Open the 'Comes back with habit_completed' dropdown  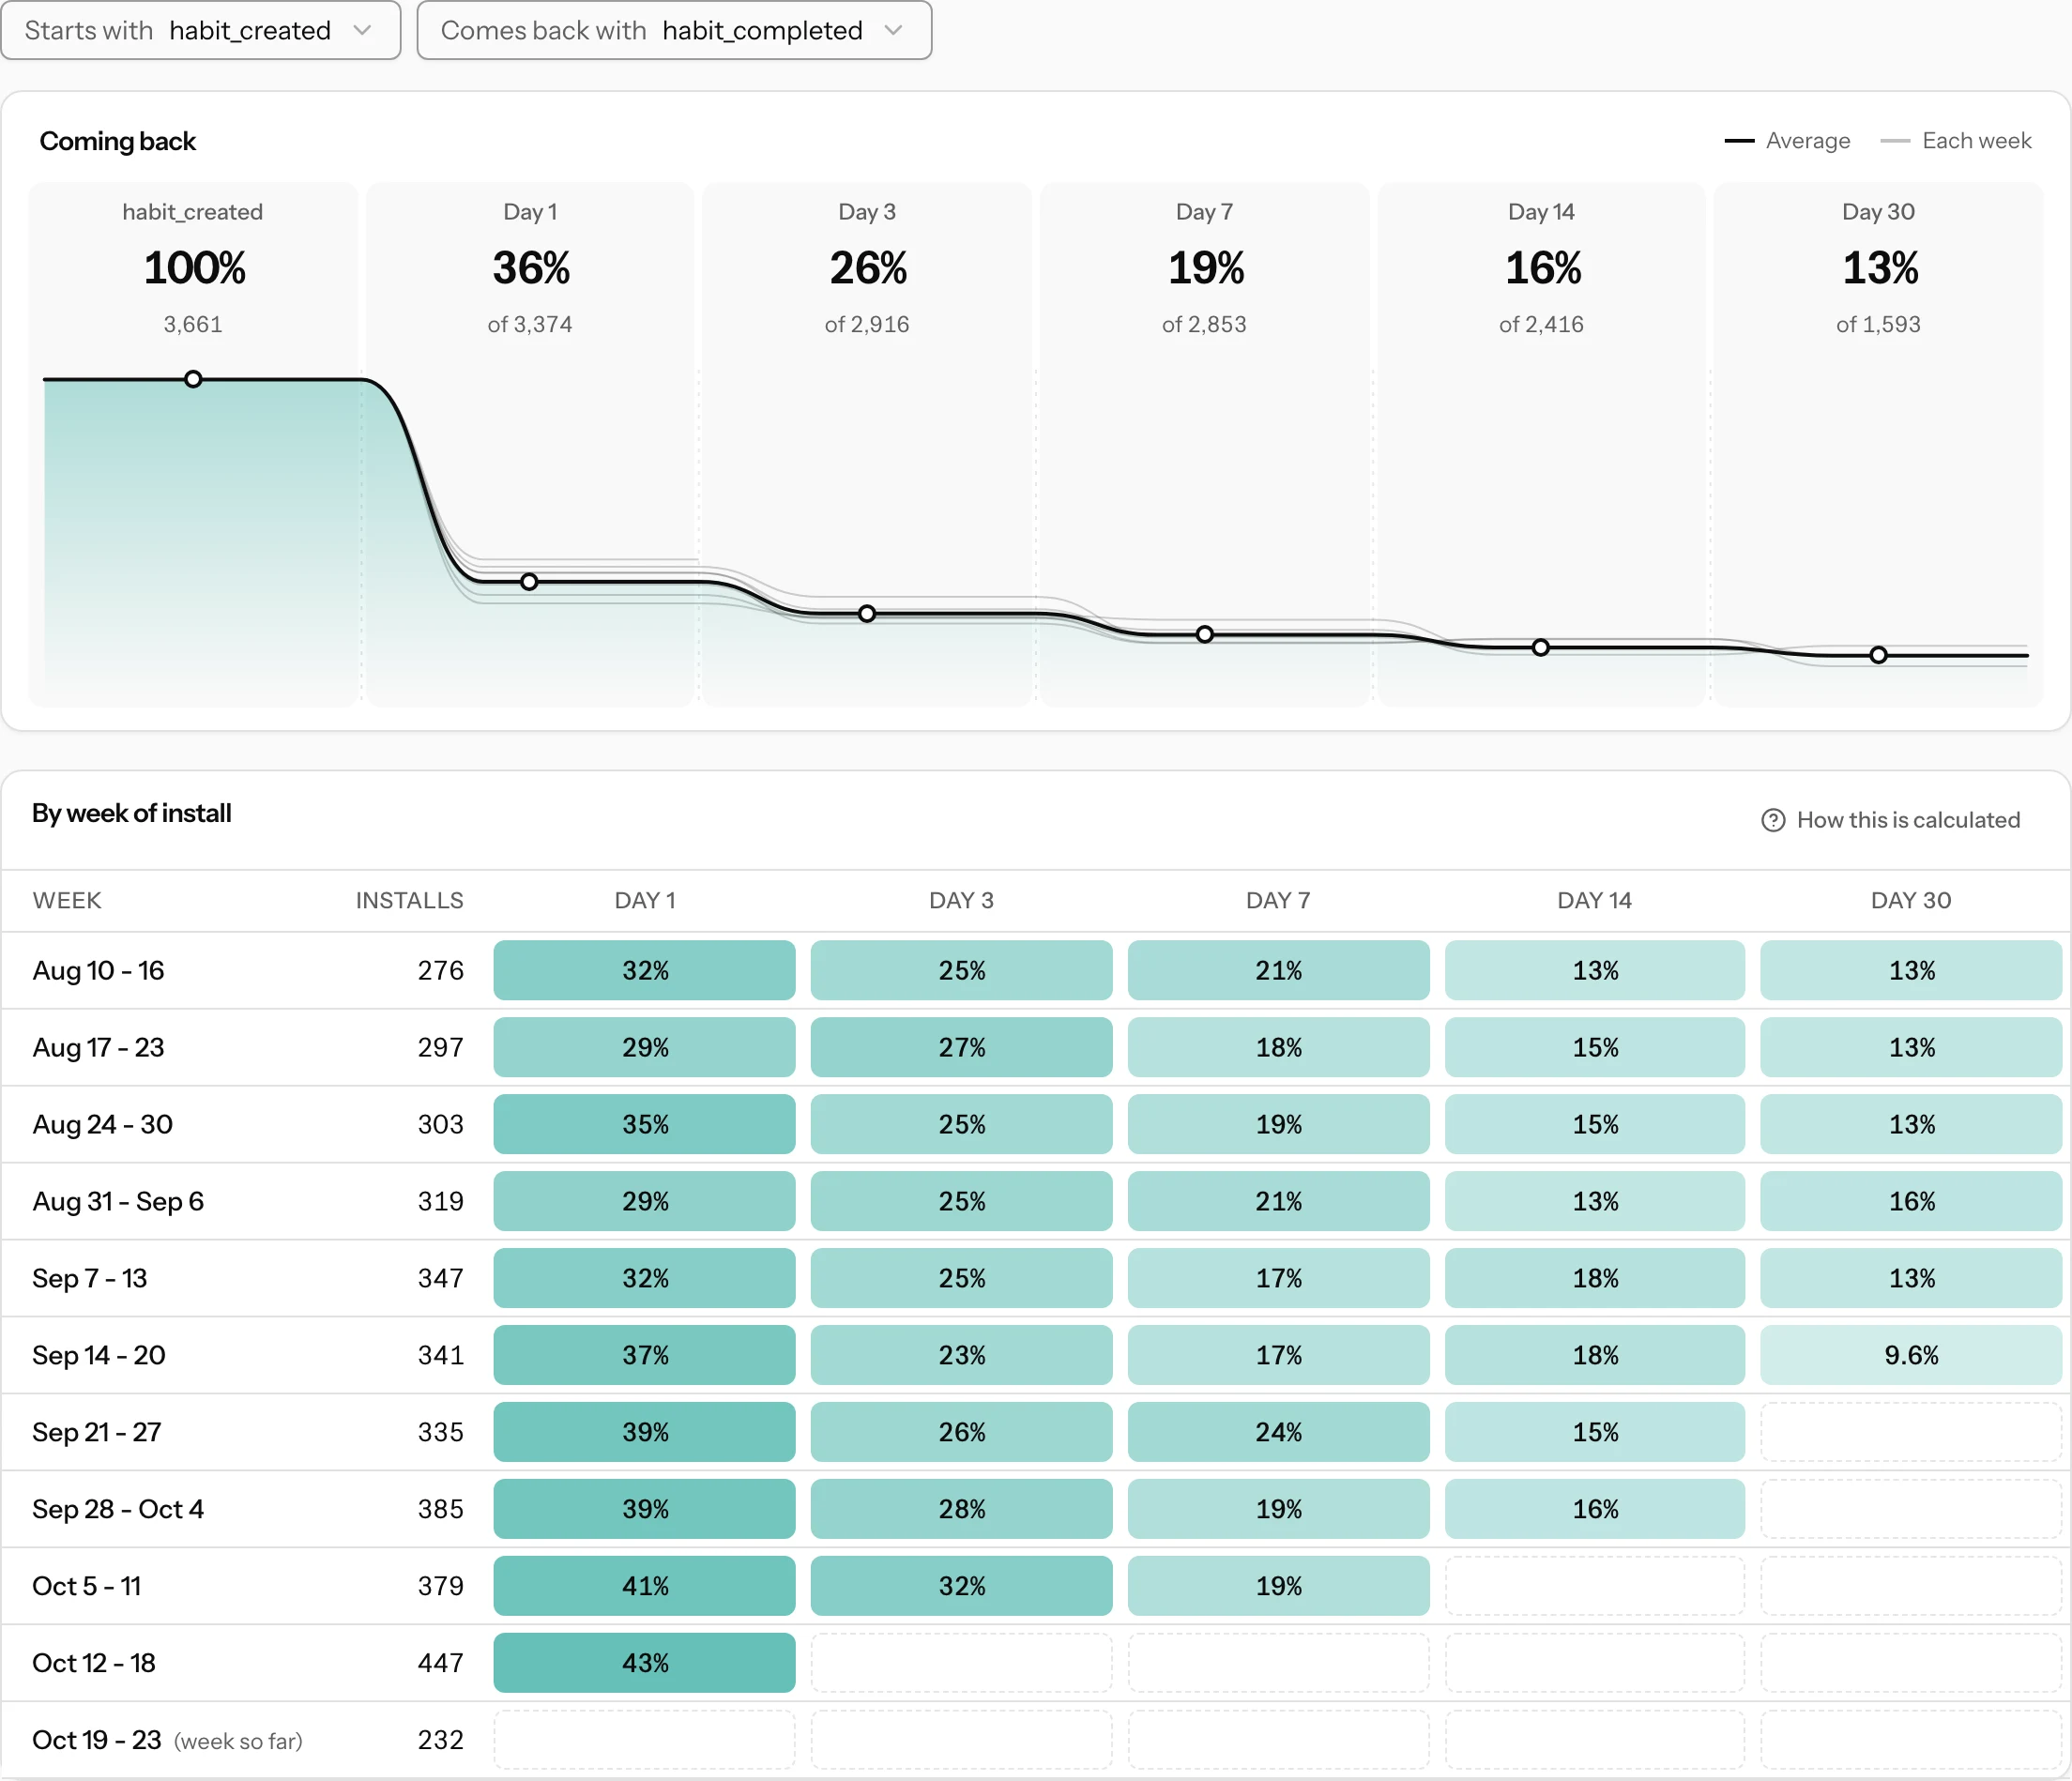[674, 30]
